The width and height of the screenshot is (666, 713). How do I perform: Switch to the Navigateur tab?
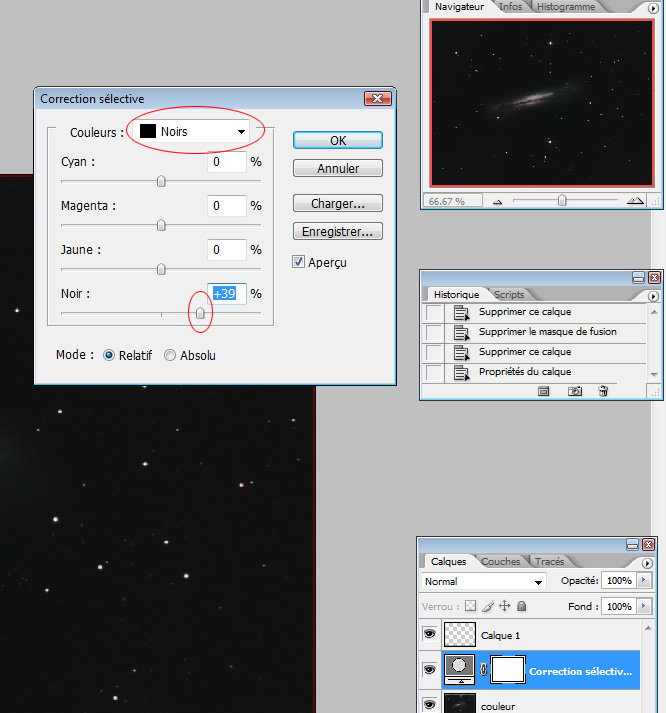(459, 6)
